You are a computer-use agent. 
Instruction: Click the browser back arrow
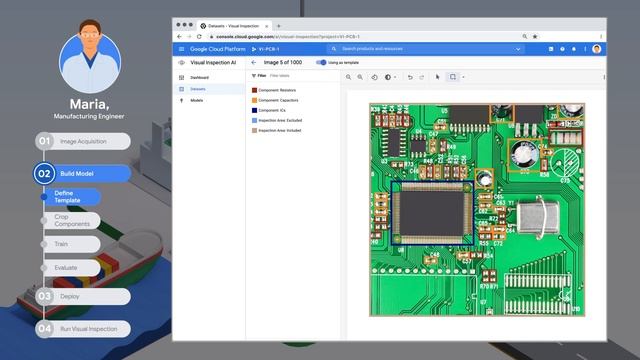tap(180, 37)
